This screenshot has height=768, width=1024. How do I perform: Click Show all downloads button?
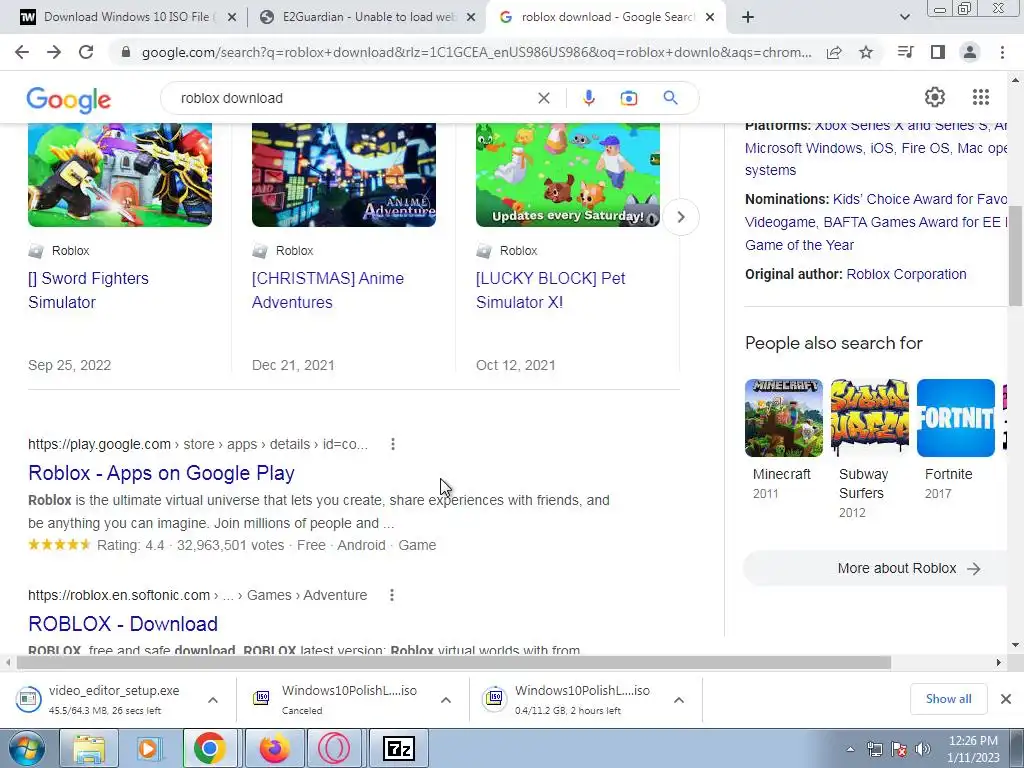point(948,699)
